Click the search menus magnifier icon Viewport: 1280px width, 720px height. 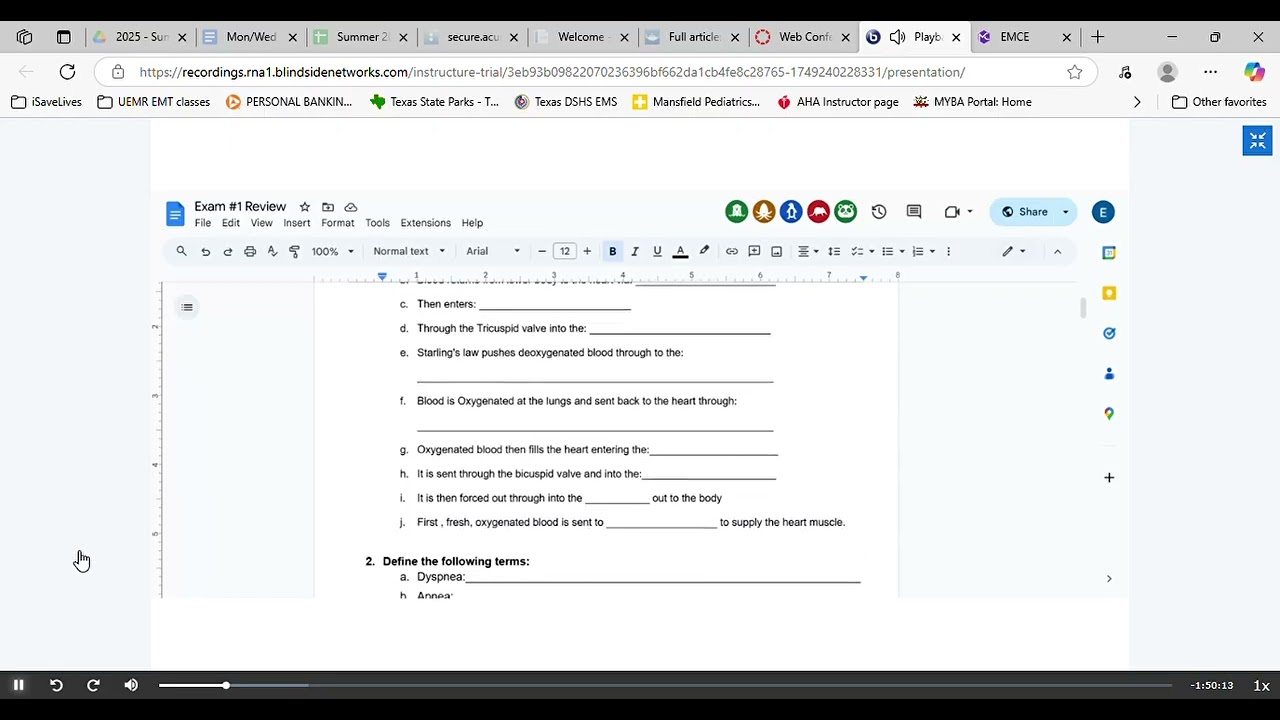(x=181, y=251)
